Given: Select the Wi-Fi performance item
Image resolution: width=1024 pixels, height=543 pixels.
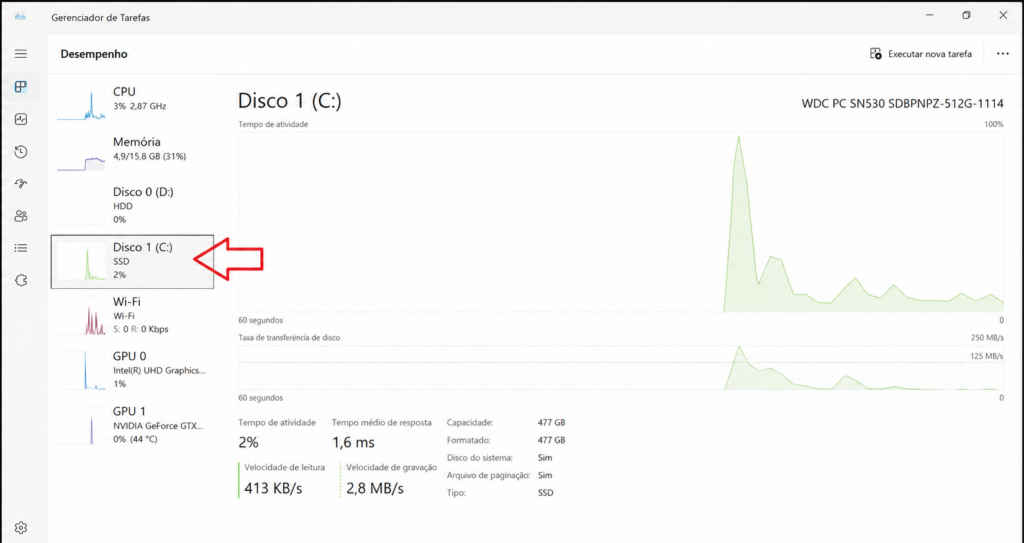Looking at the screenshot, I should [x=132, y=315].
